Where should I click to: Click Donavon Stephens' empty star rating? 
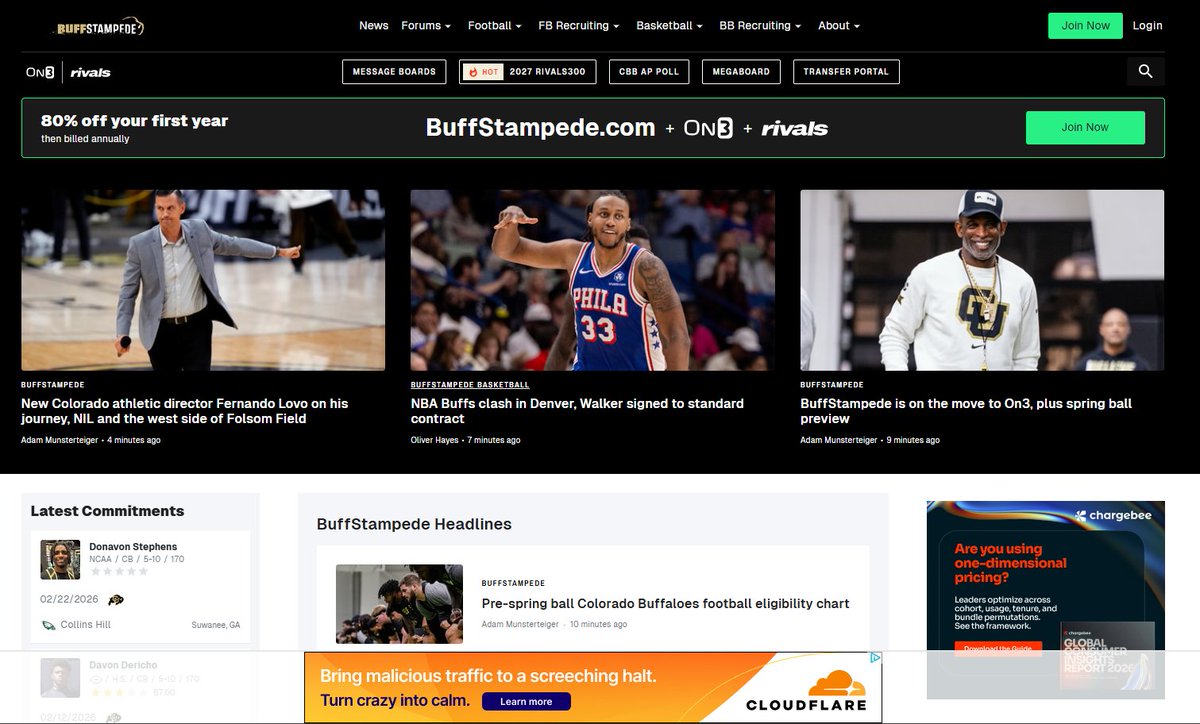click(x=119, y=572)
